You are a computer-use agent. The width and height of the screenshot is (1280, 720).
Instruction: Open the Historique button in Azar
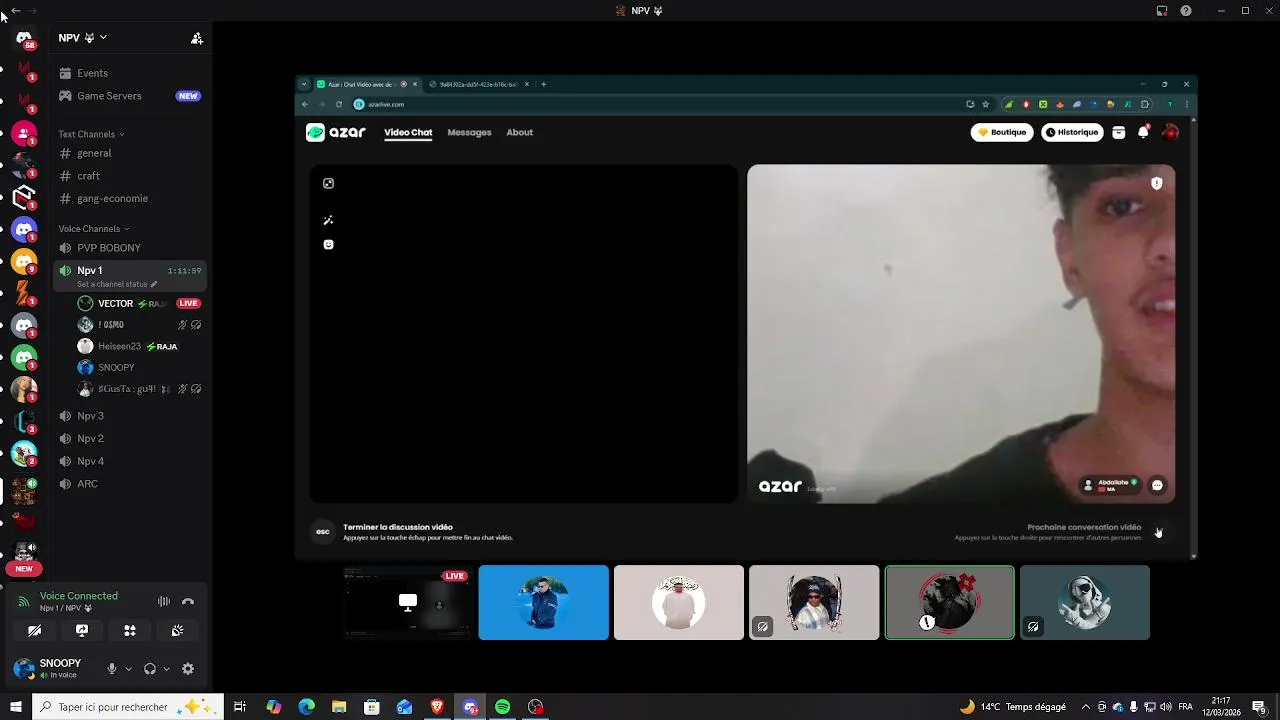[x=1072, y=132]
